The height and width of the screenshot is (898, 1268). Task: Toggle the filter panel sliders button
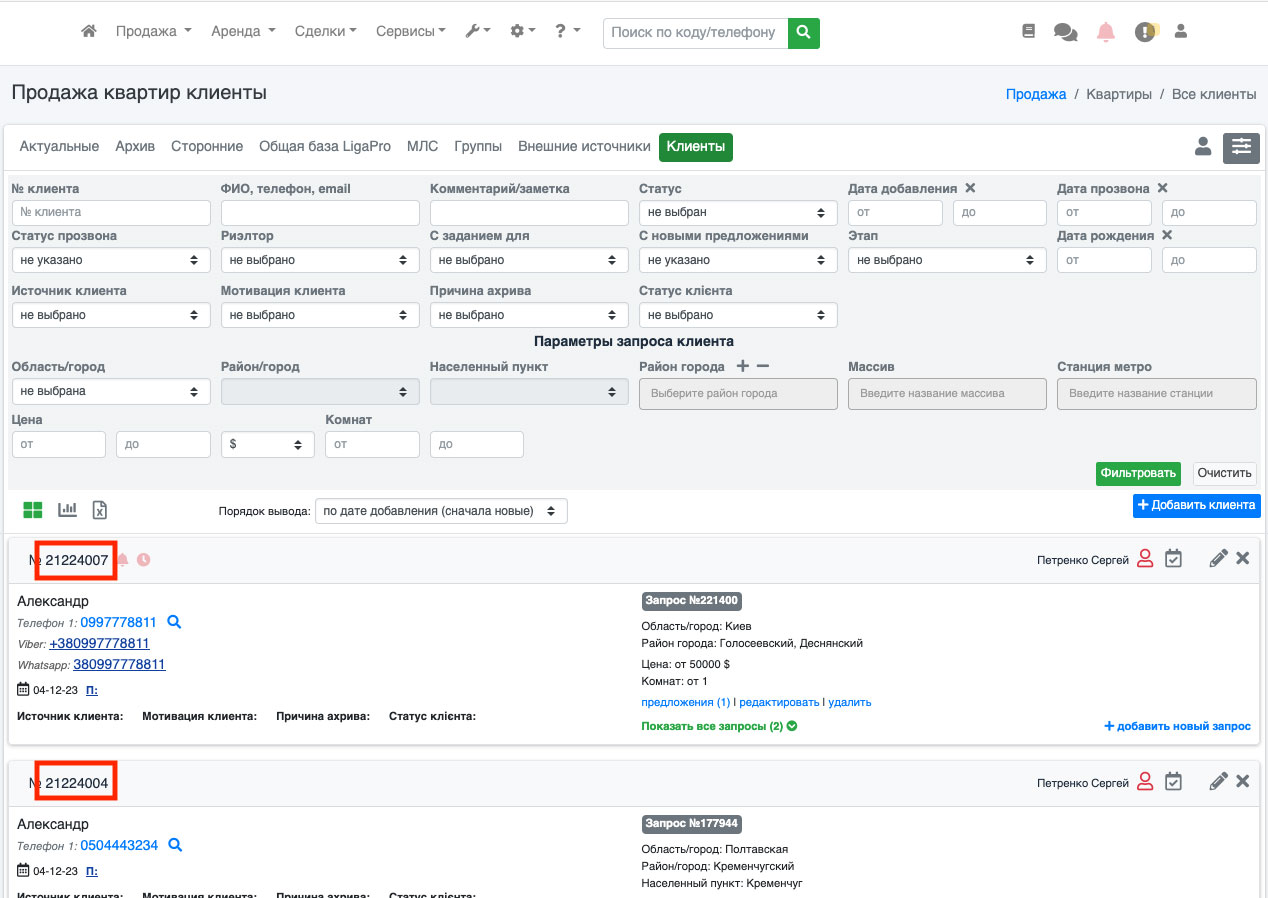click(1241, 148)
